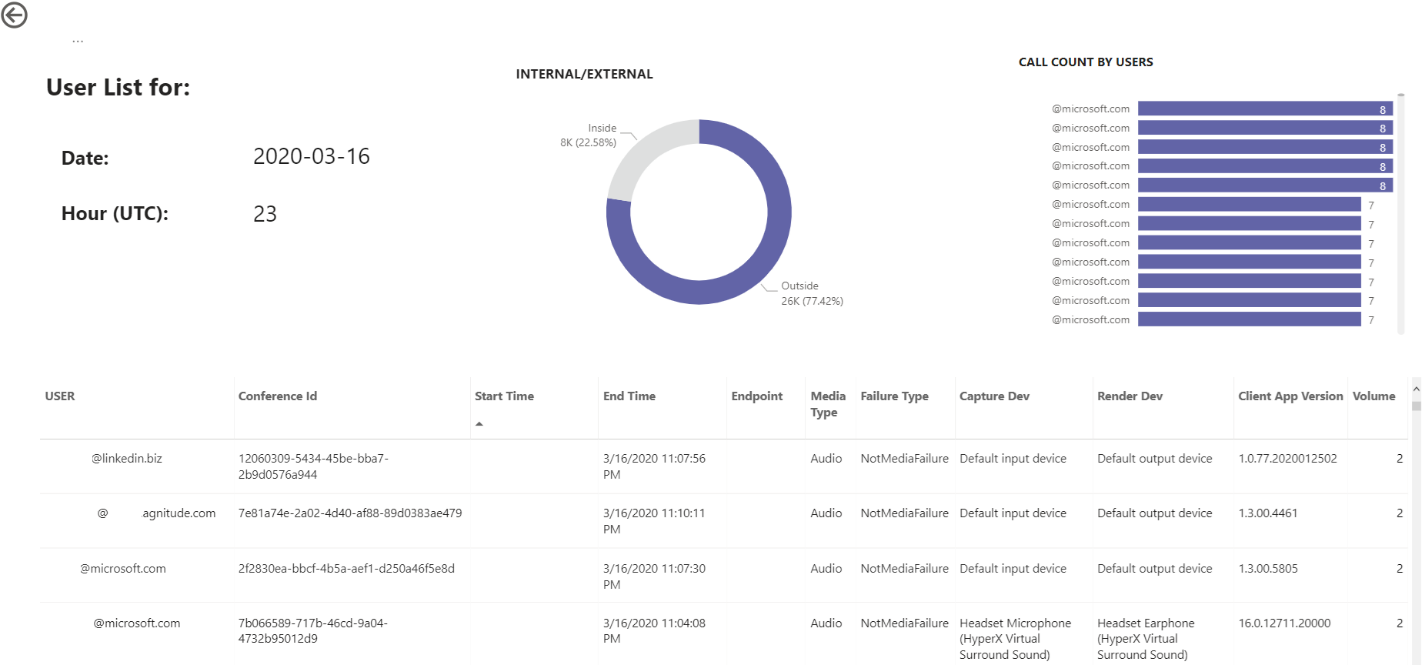Viewport: 1425px width, 665px height.
Task: Click the User List for: heading
Action: click(118, 87)
